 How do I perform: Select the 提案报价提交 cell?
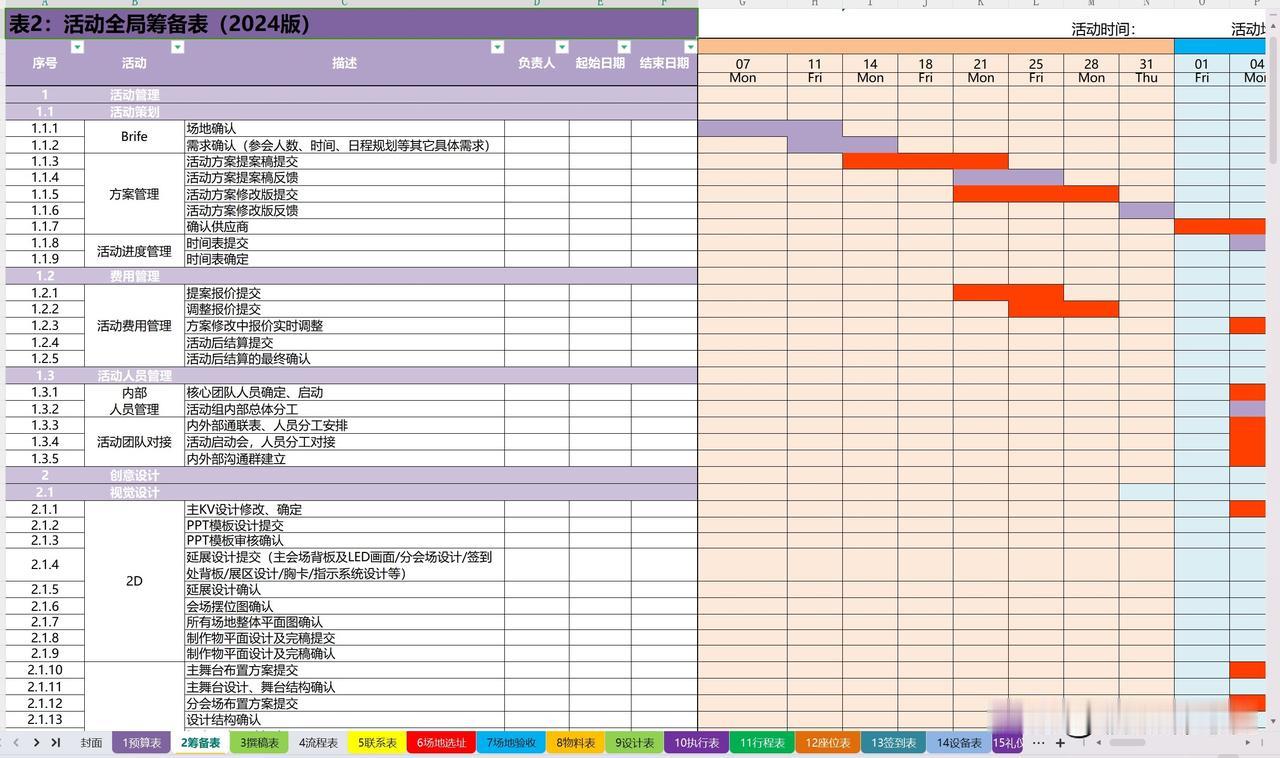coord(344,293)
